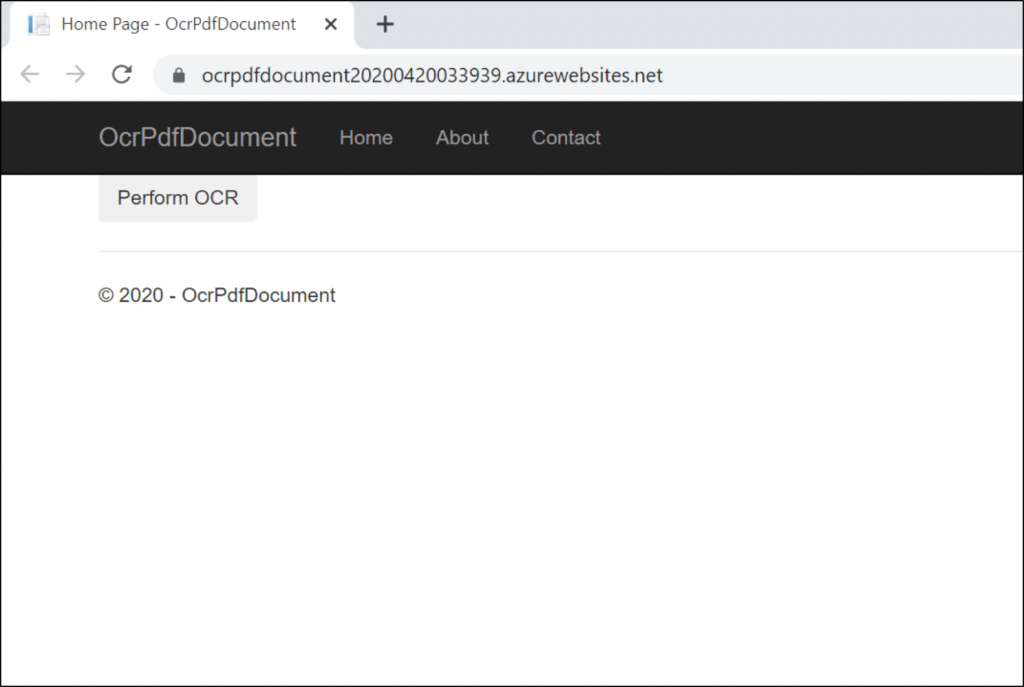The image size is (1024, 687).
Task: Select the copyright footer text
Action: pyautogui.click(x=216, y=295)
